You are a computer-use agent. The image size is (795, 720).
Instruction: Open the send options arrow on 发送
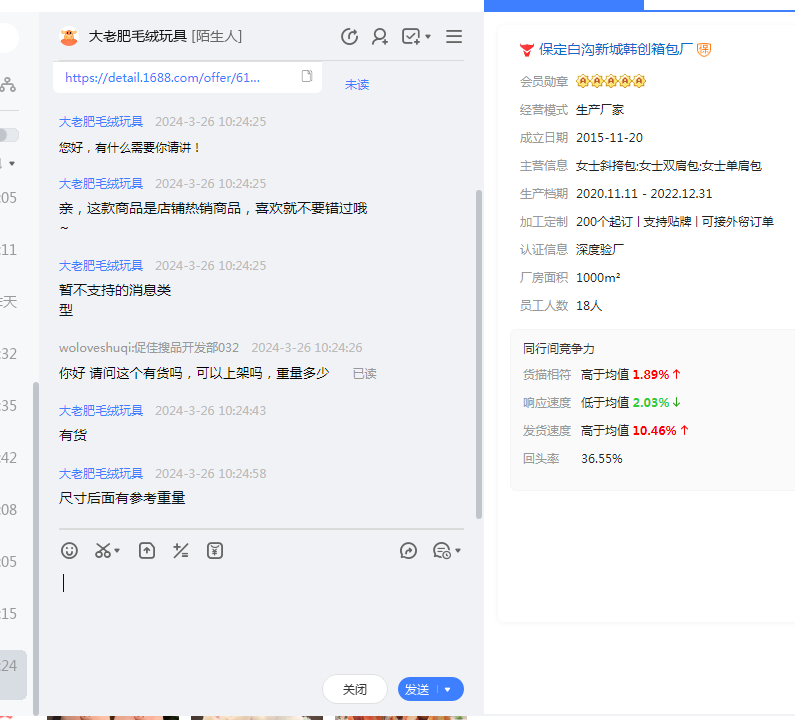point(448,690)
